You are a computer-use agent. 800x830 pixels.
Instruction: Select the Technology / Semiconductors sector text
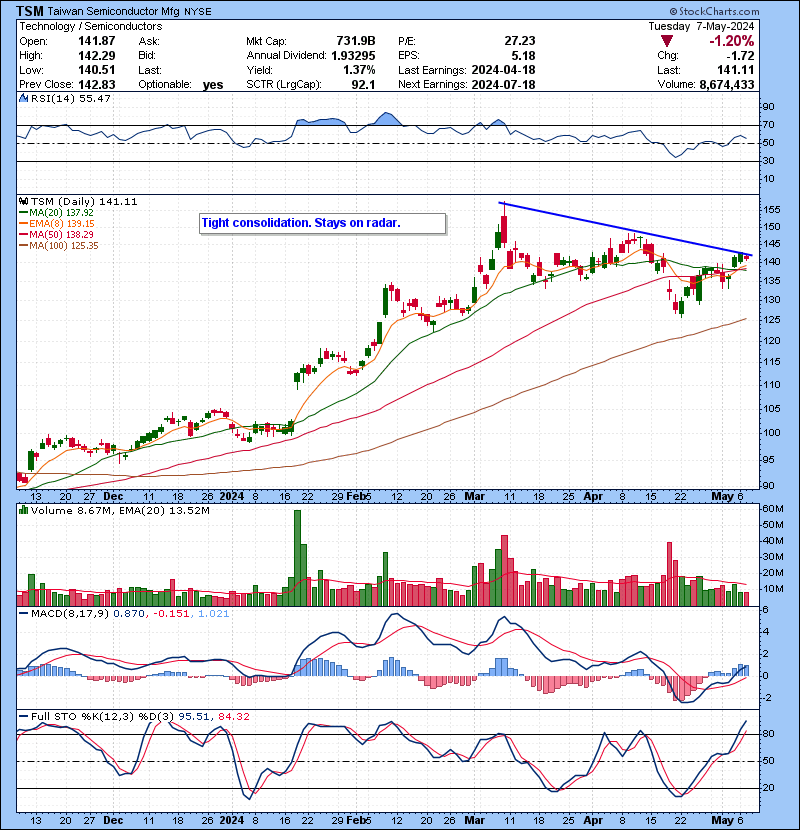click(x=91, y=26)
